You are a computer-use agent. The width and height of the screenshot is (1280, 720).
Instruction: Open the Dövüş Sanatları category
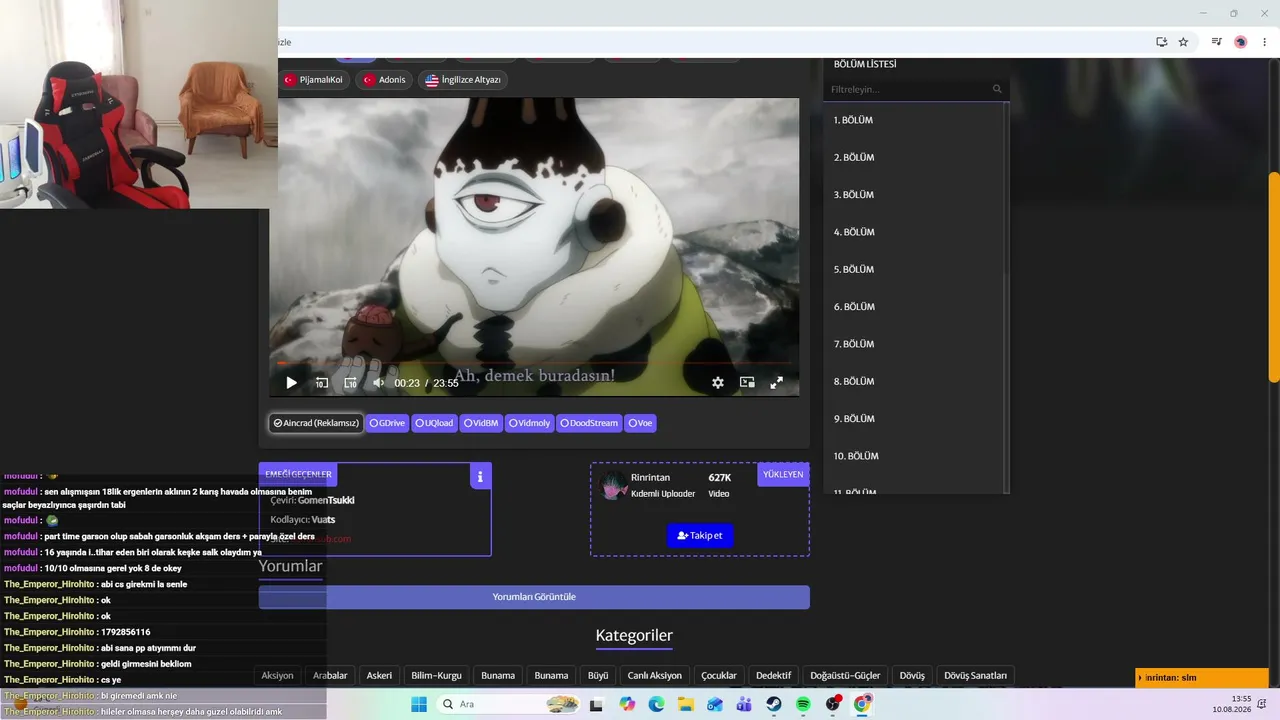(x=975, y=676)
